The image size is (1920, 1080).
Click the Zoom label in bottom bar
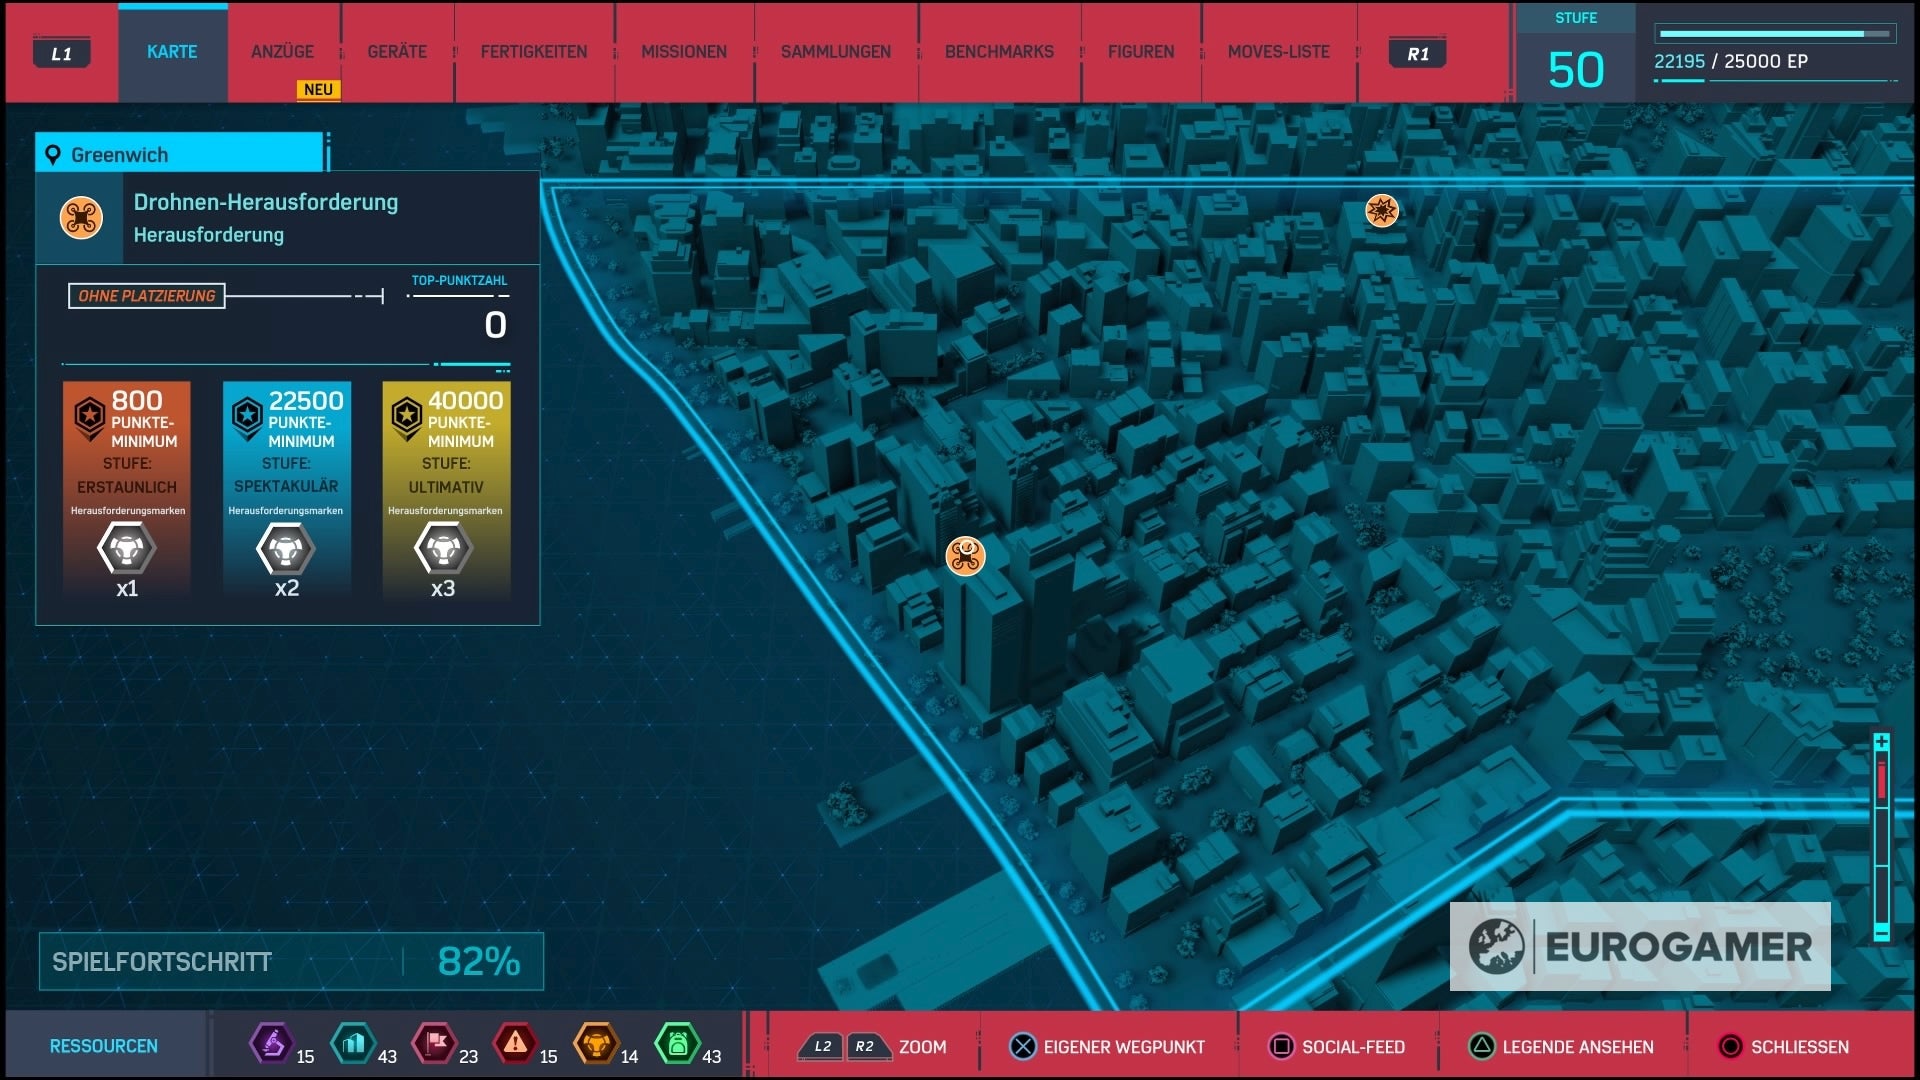(922, 1047)
